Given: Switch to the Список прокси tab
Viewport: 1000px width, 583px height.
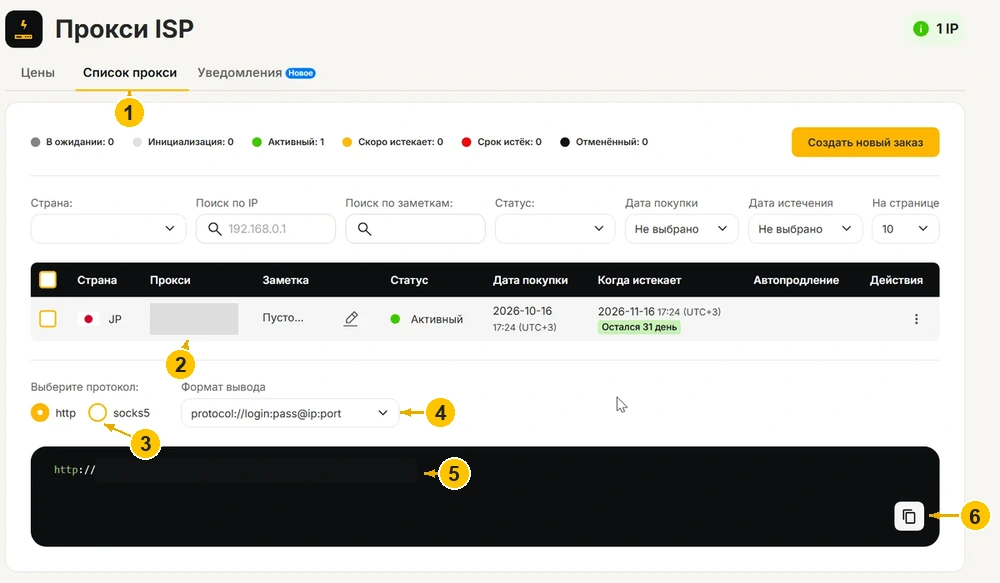Looking at the screenshot, I should pos(130,73).
